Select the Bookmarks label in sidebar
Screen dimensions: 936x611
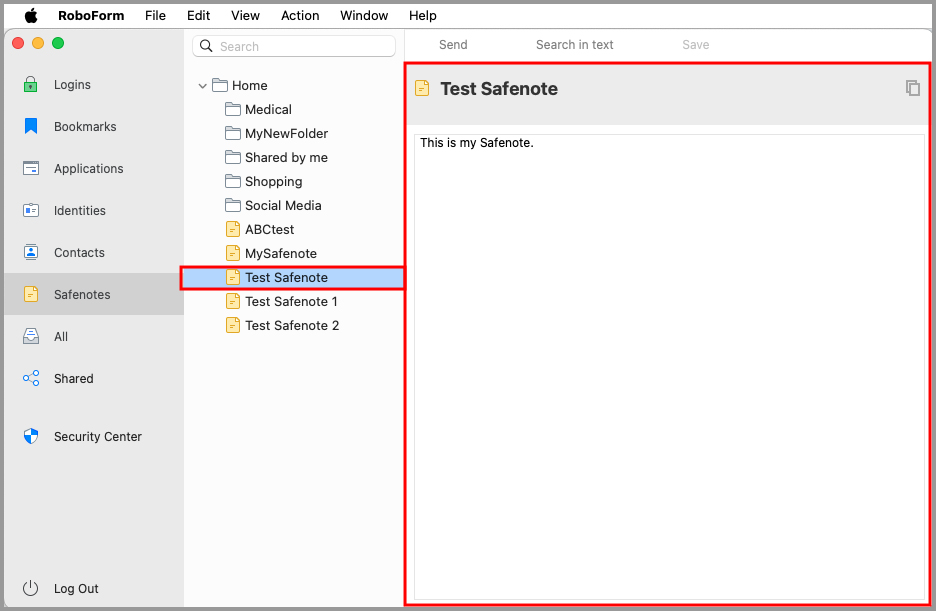pyautogui.click(x=85, y=126)
